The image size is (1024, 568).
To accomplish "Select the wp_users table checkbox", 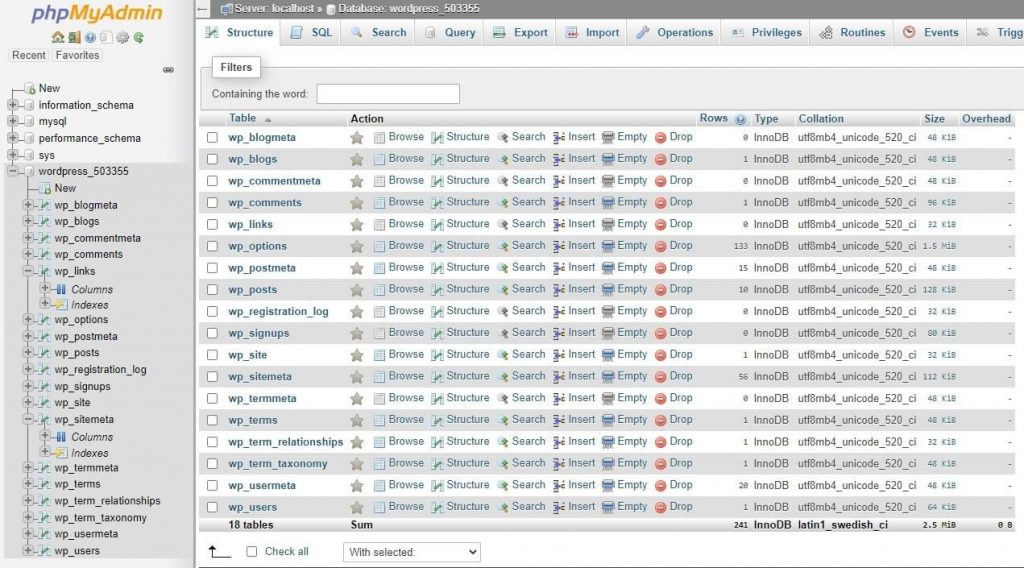I will click(212, 507).
